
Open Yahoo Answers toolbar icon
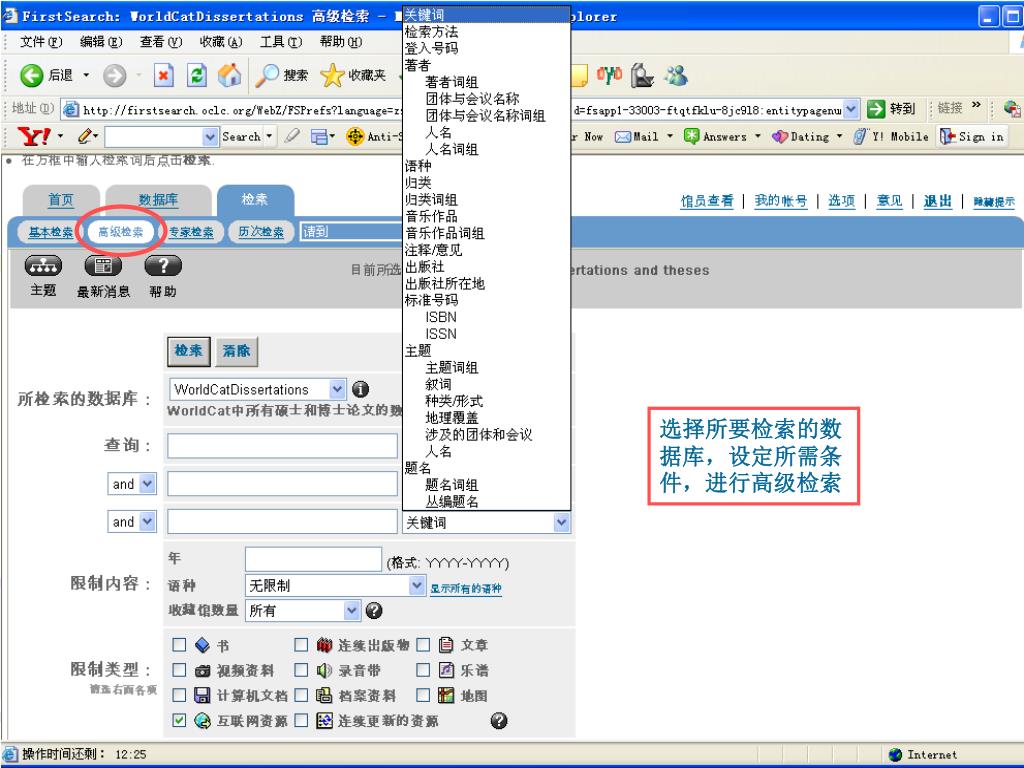tap(691, 136)
